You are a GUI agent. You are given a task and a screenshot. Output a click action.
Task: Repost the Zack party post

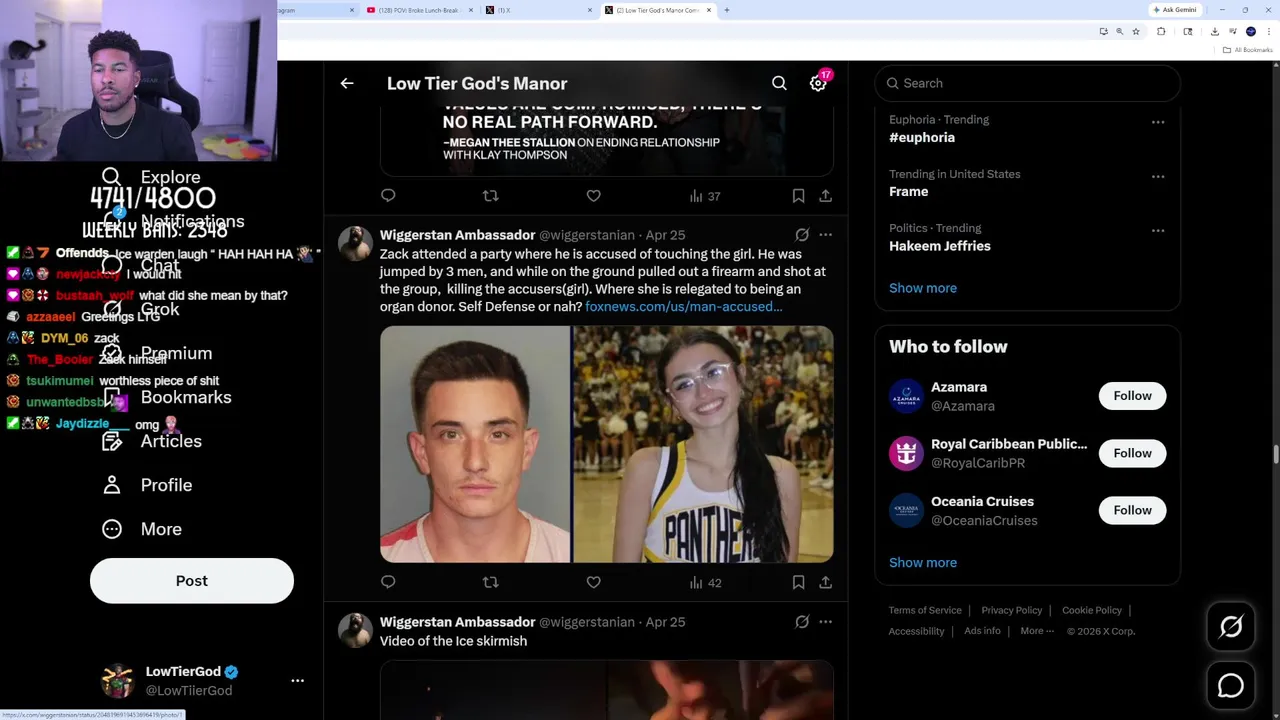coord(490,582)
